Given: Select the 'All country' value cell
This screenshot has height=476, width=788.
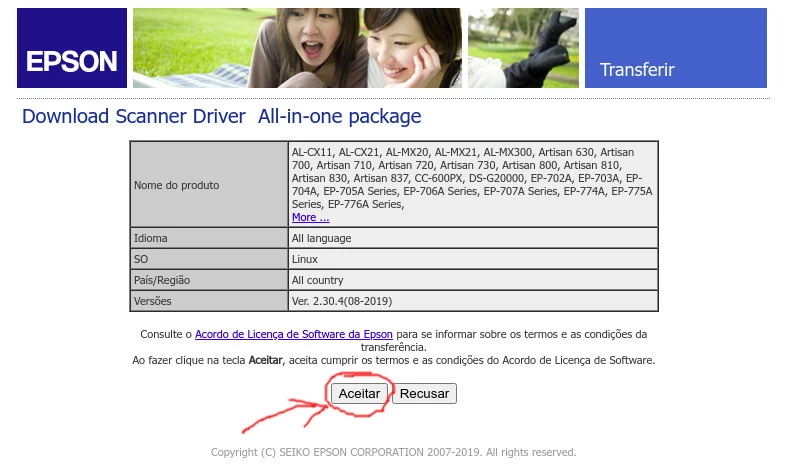Looking at the screenshot, I should point(473,280).
